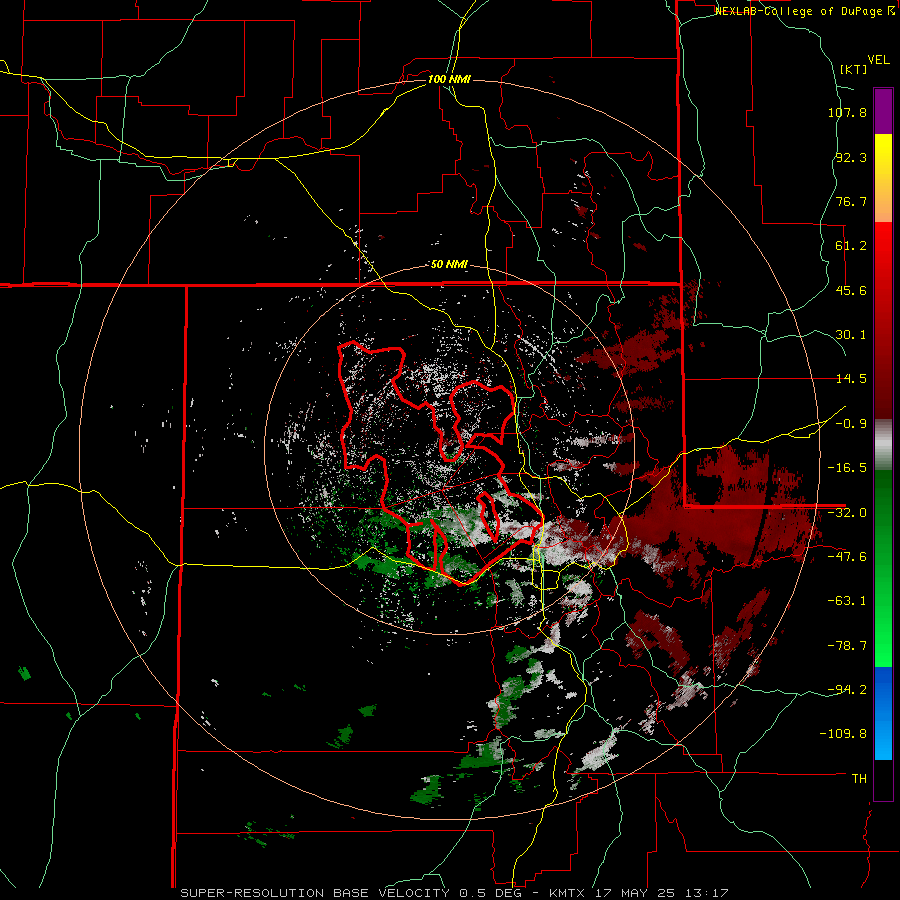Click the 50 NMI range ring label
The image size is (900, 900).
pyautogui.click(x=449, y=265)
